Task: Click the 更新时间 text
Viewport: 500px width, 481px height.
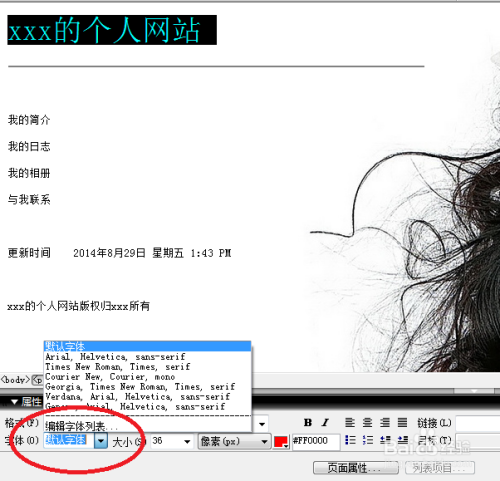Action: (29, 253)
